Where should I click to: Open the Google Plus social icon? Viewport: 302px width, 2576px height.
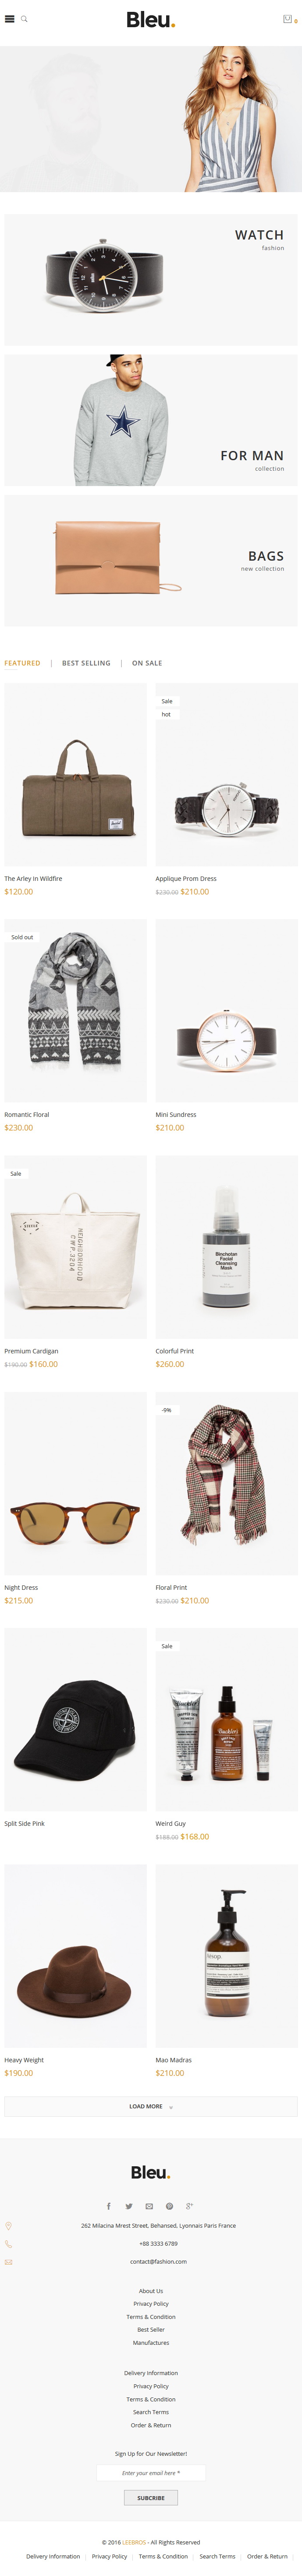tap(189, 2206)
